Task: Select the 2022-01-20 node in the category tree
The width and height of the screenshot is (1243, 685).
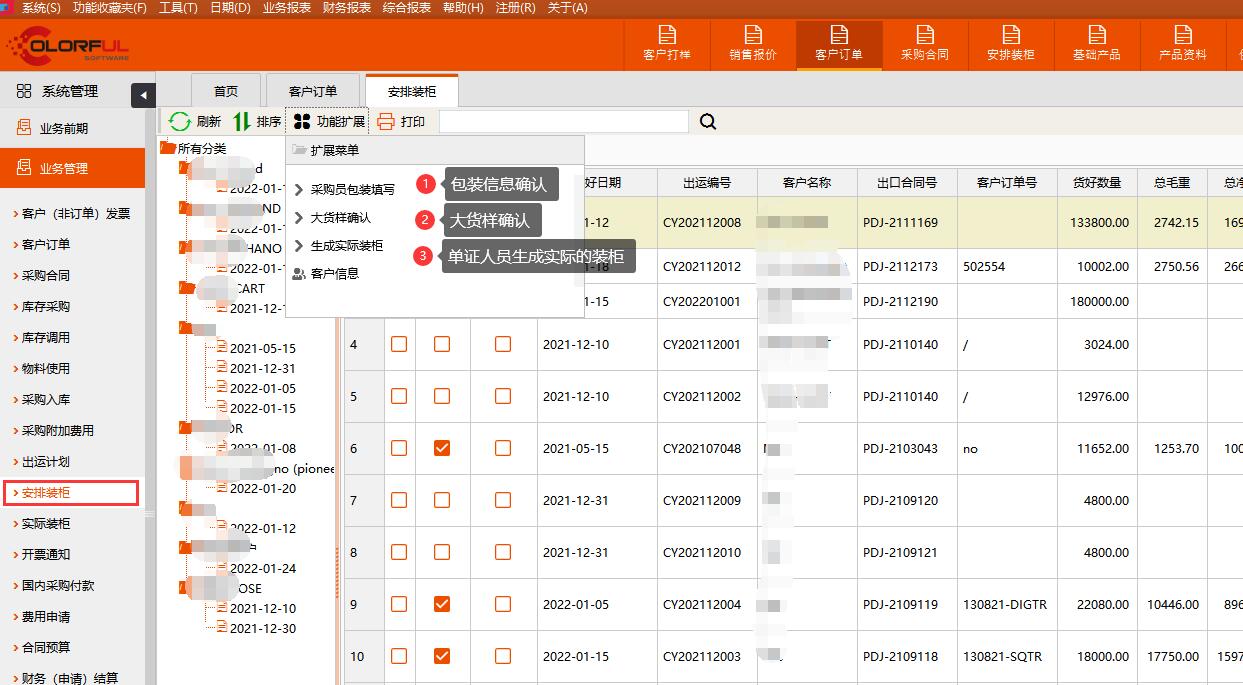Action: (x=263, y=488)
